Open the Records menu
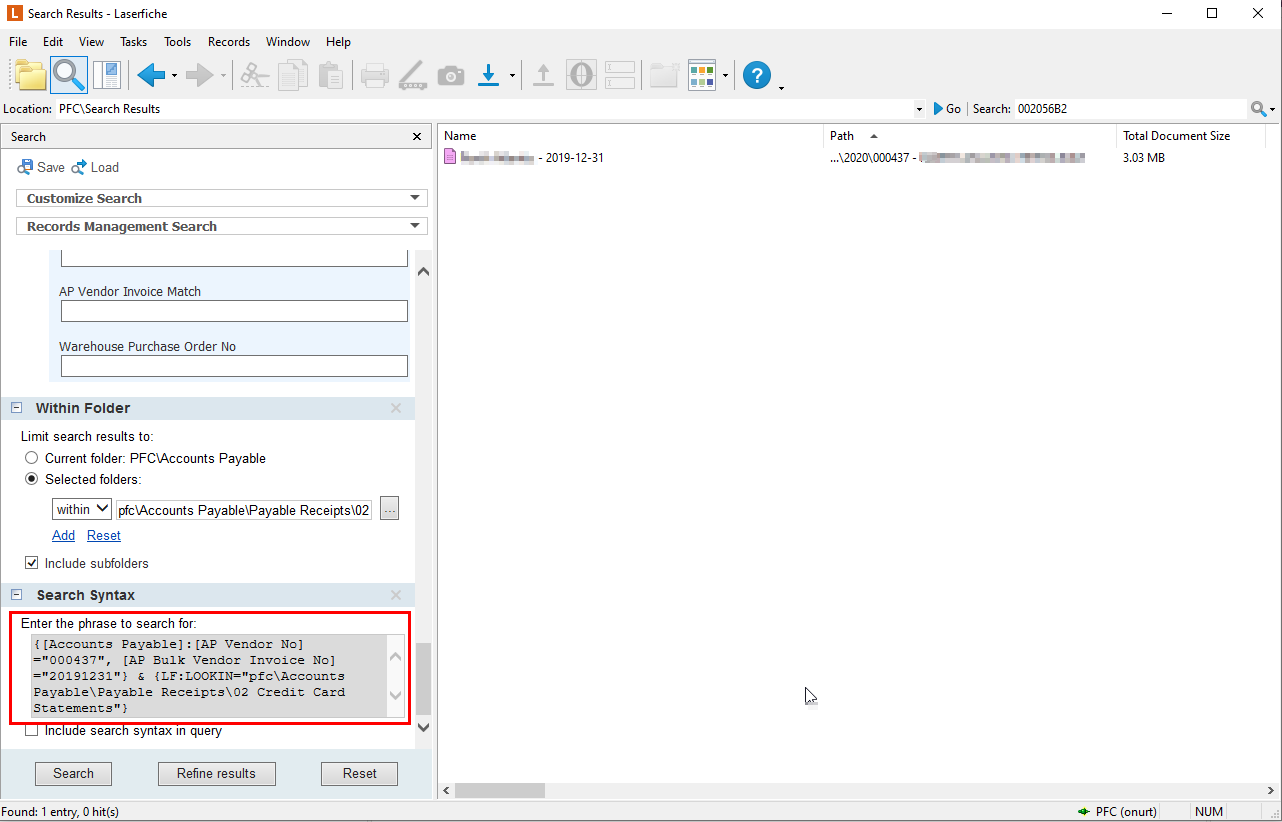The image size is (1282, 822). coord(228,42)
